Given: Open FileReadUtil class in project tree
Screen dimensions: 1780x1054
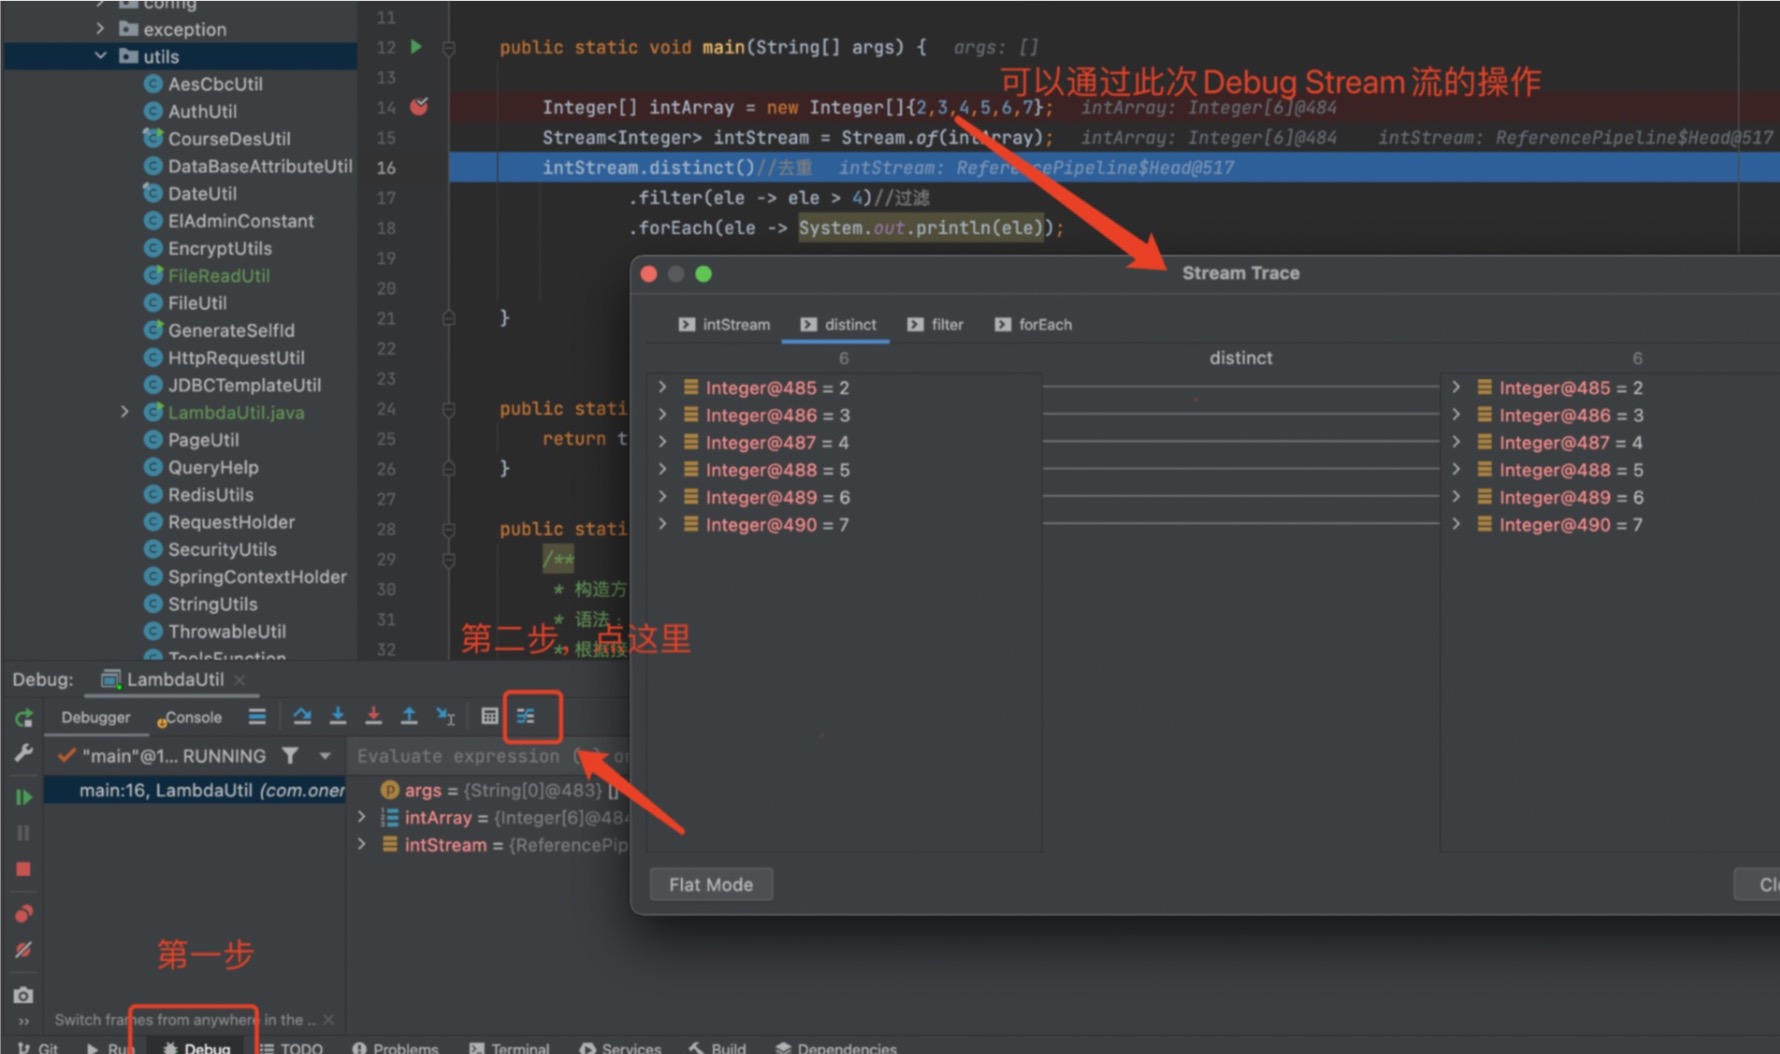Looking at the screenshot, I should (207, 275).
